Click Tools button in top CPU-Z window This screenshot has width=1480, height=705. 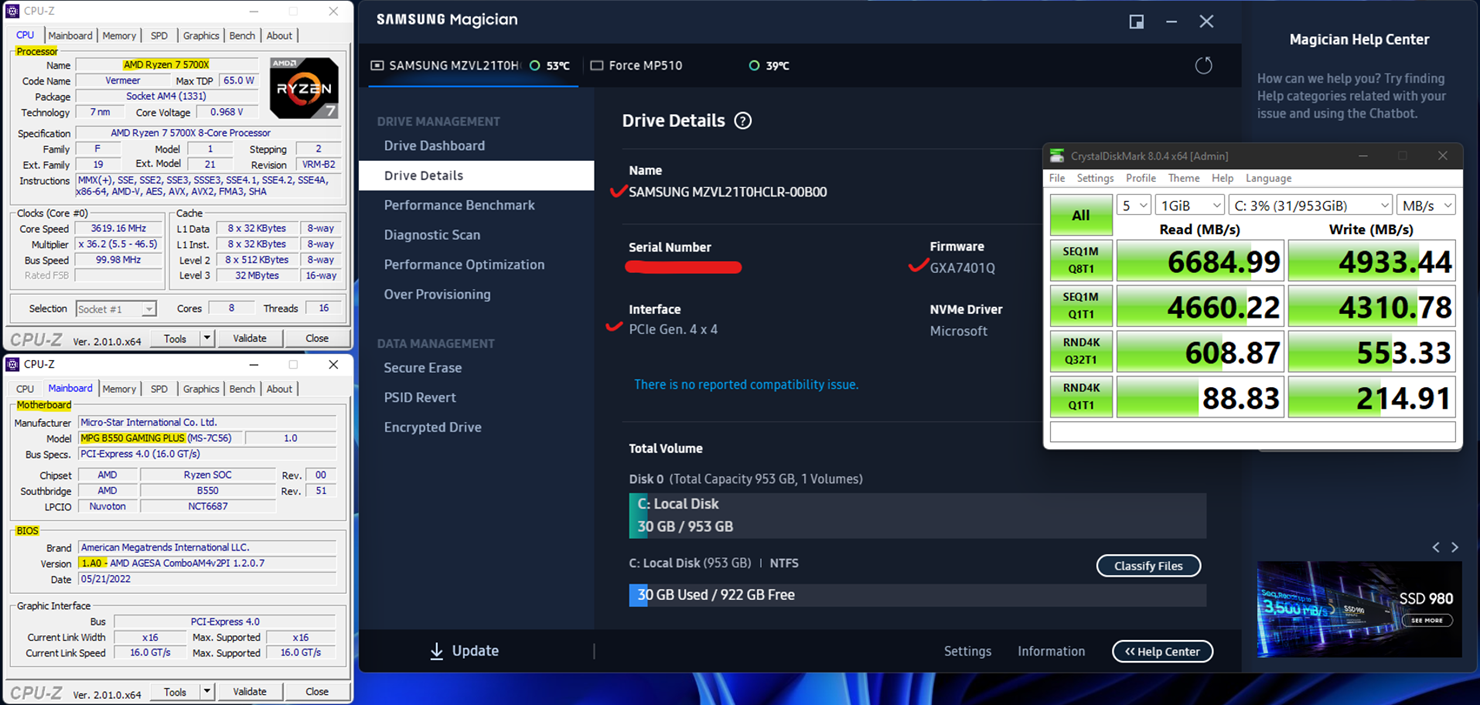pyautogui.click(x=175, y=339)
